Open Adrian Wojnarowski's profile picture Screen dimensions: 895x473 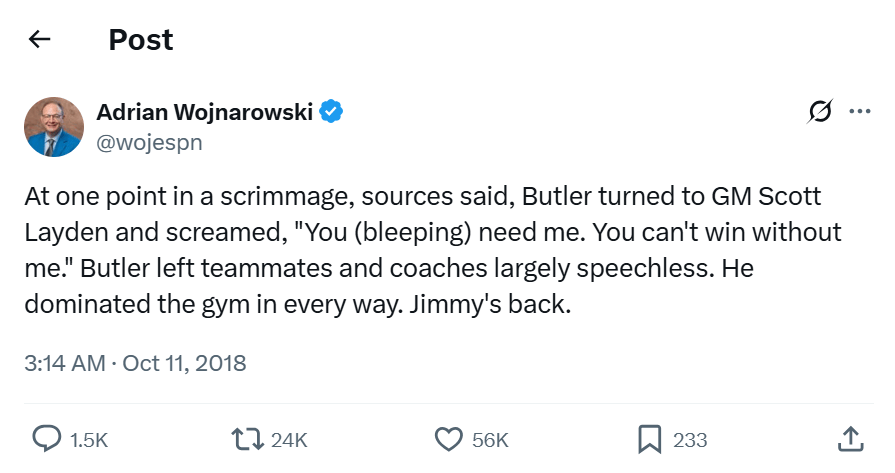point(54,127)
